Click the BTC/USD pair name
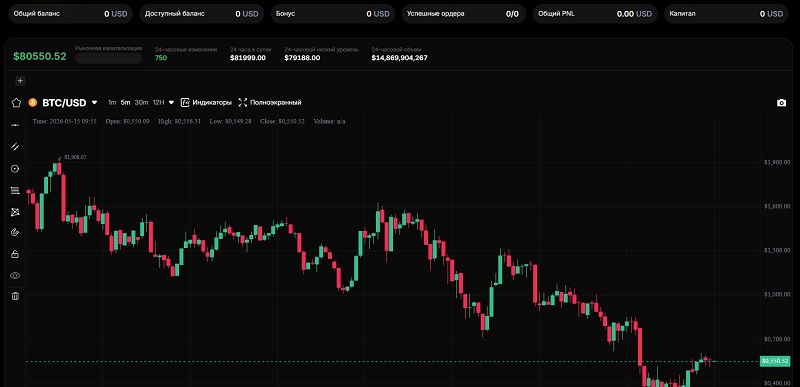This screenshot has width=800, height=387. pyautogui.click(x=64, y=102)
